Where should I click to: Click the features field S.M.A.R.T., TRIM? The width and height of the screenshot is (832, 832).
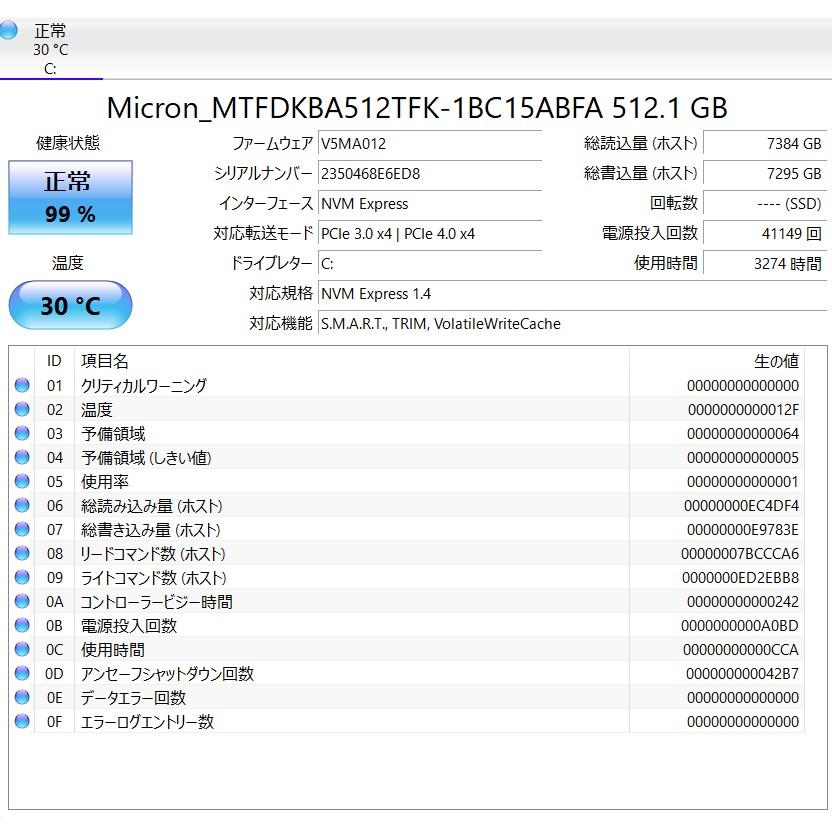point(573,324)
